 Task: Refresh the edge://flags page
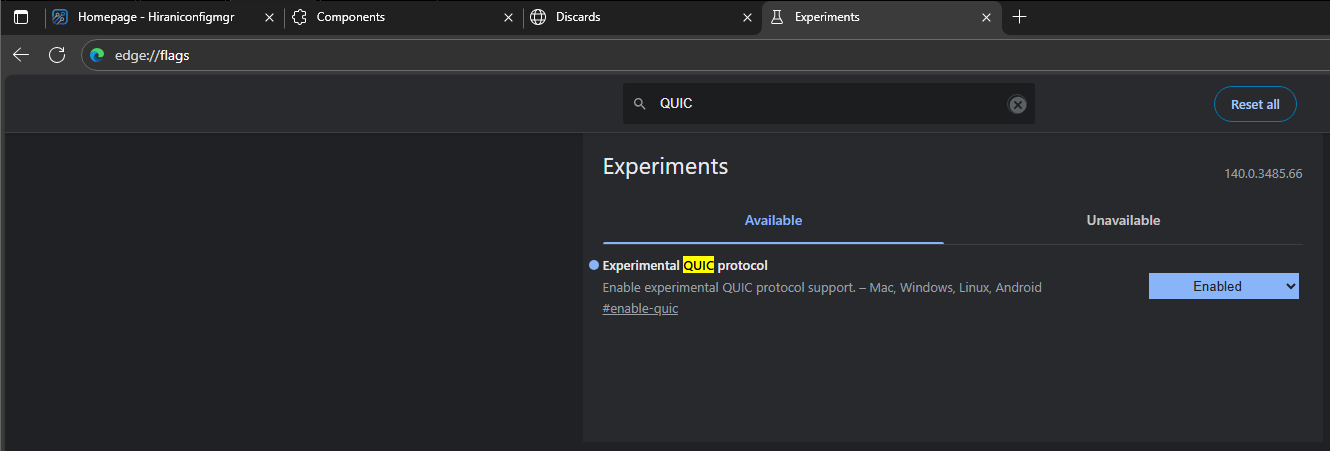click(x=57, y=55)
